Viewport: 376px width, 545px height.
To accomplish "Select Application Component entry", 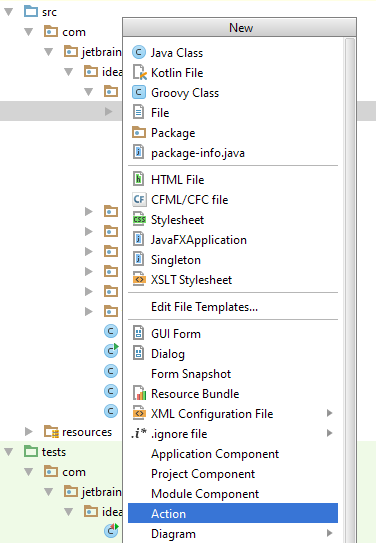I will coord(233,454).
